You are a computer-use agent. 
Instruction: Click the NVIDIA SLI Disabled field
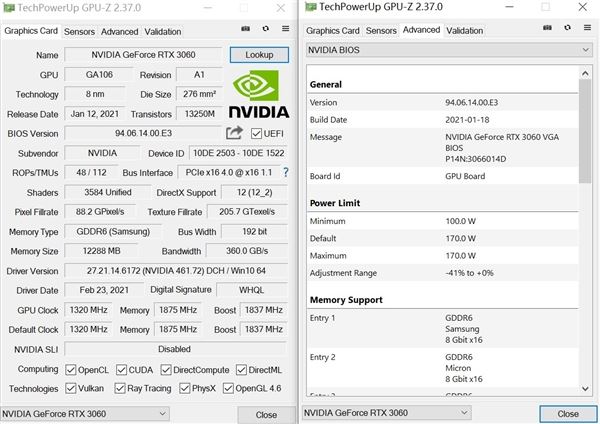point(174,349)
